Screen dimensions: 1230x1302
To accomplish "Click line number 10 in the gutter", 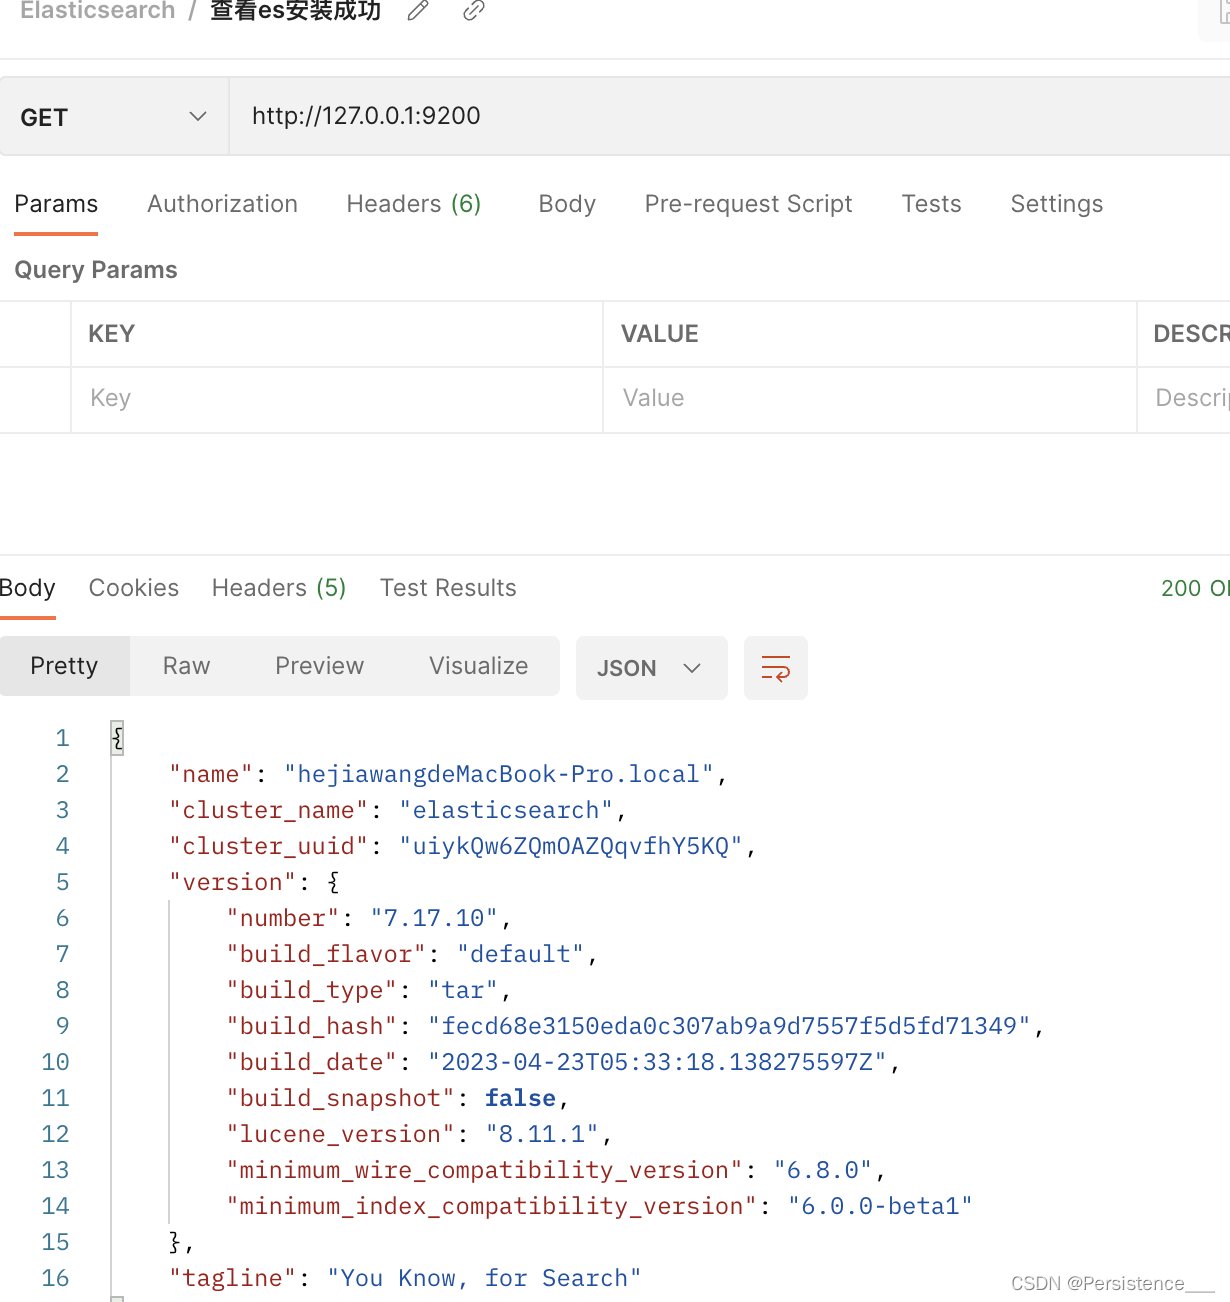I will 55,1062.
